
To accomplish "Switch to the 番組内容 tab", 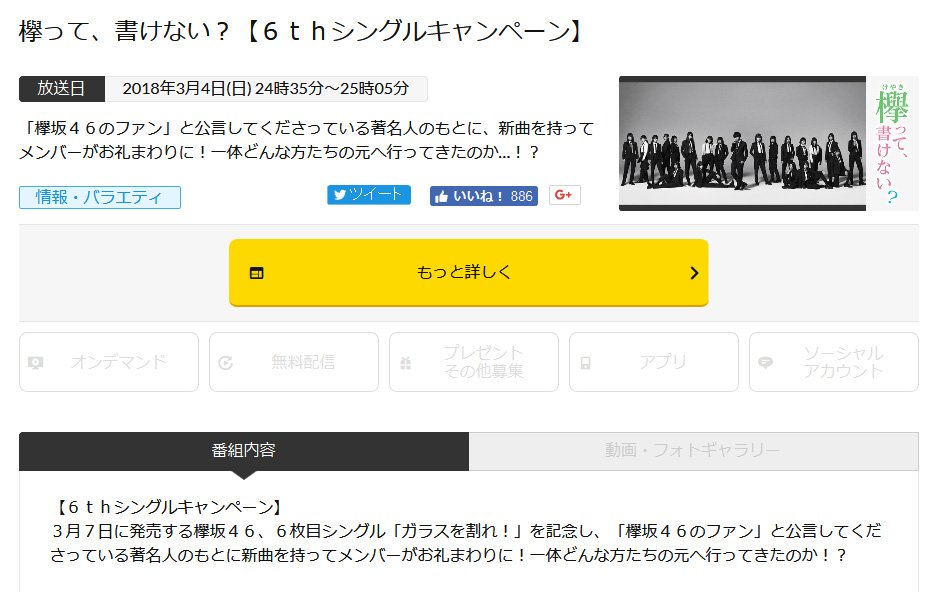I will click(244, 451).
